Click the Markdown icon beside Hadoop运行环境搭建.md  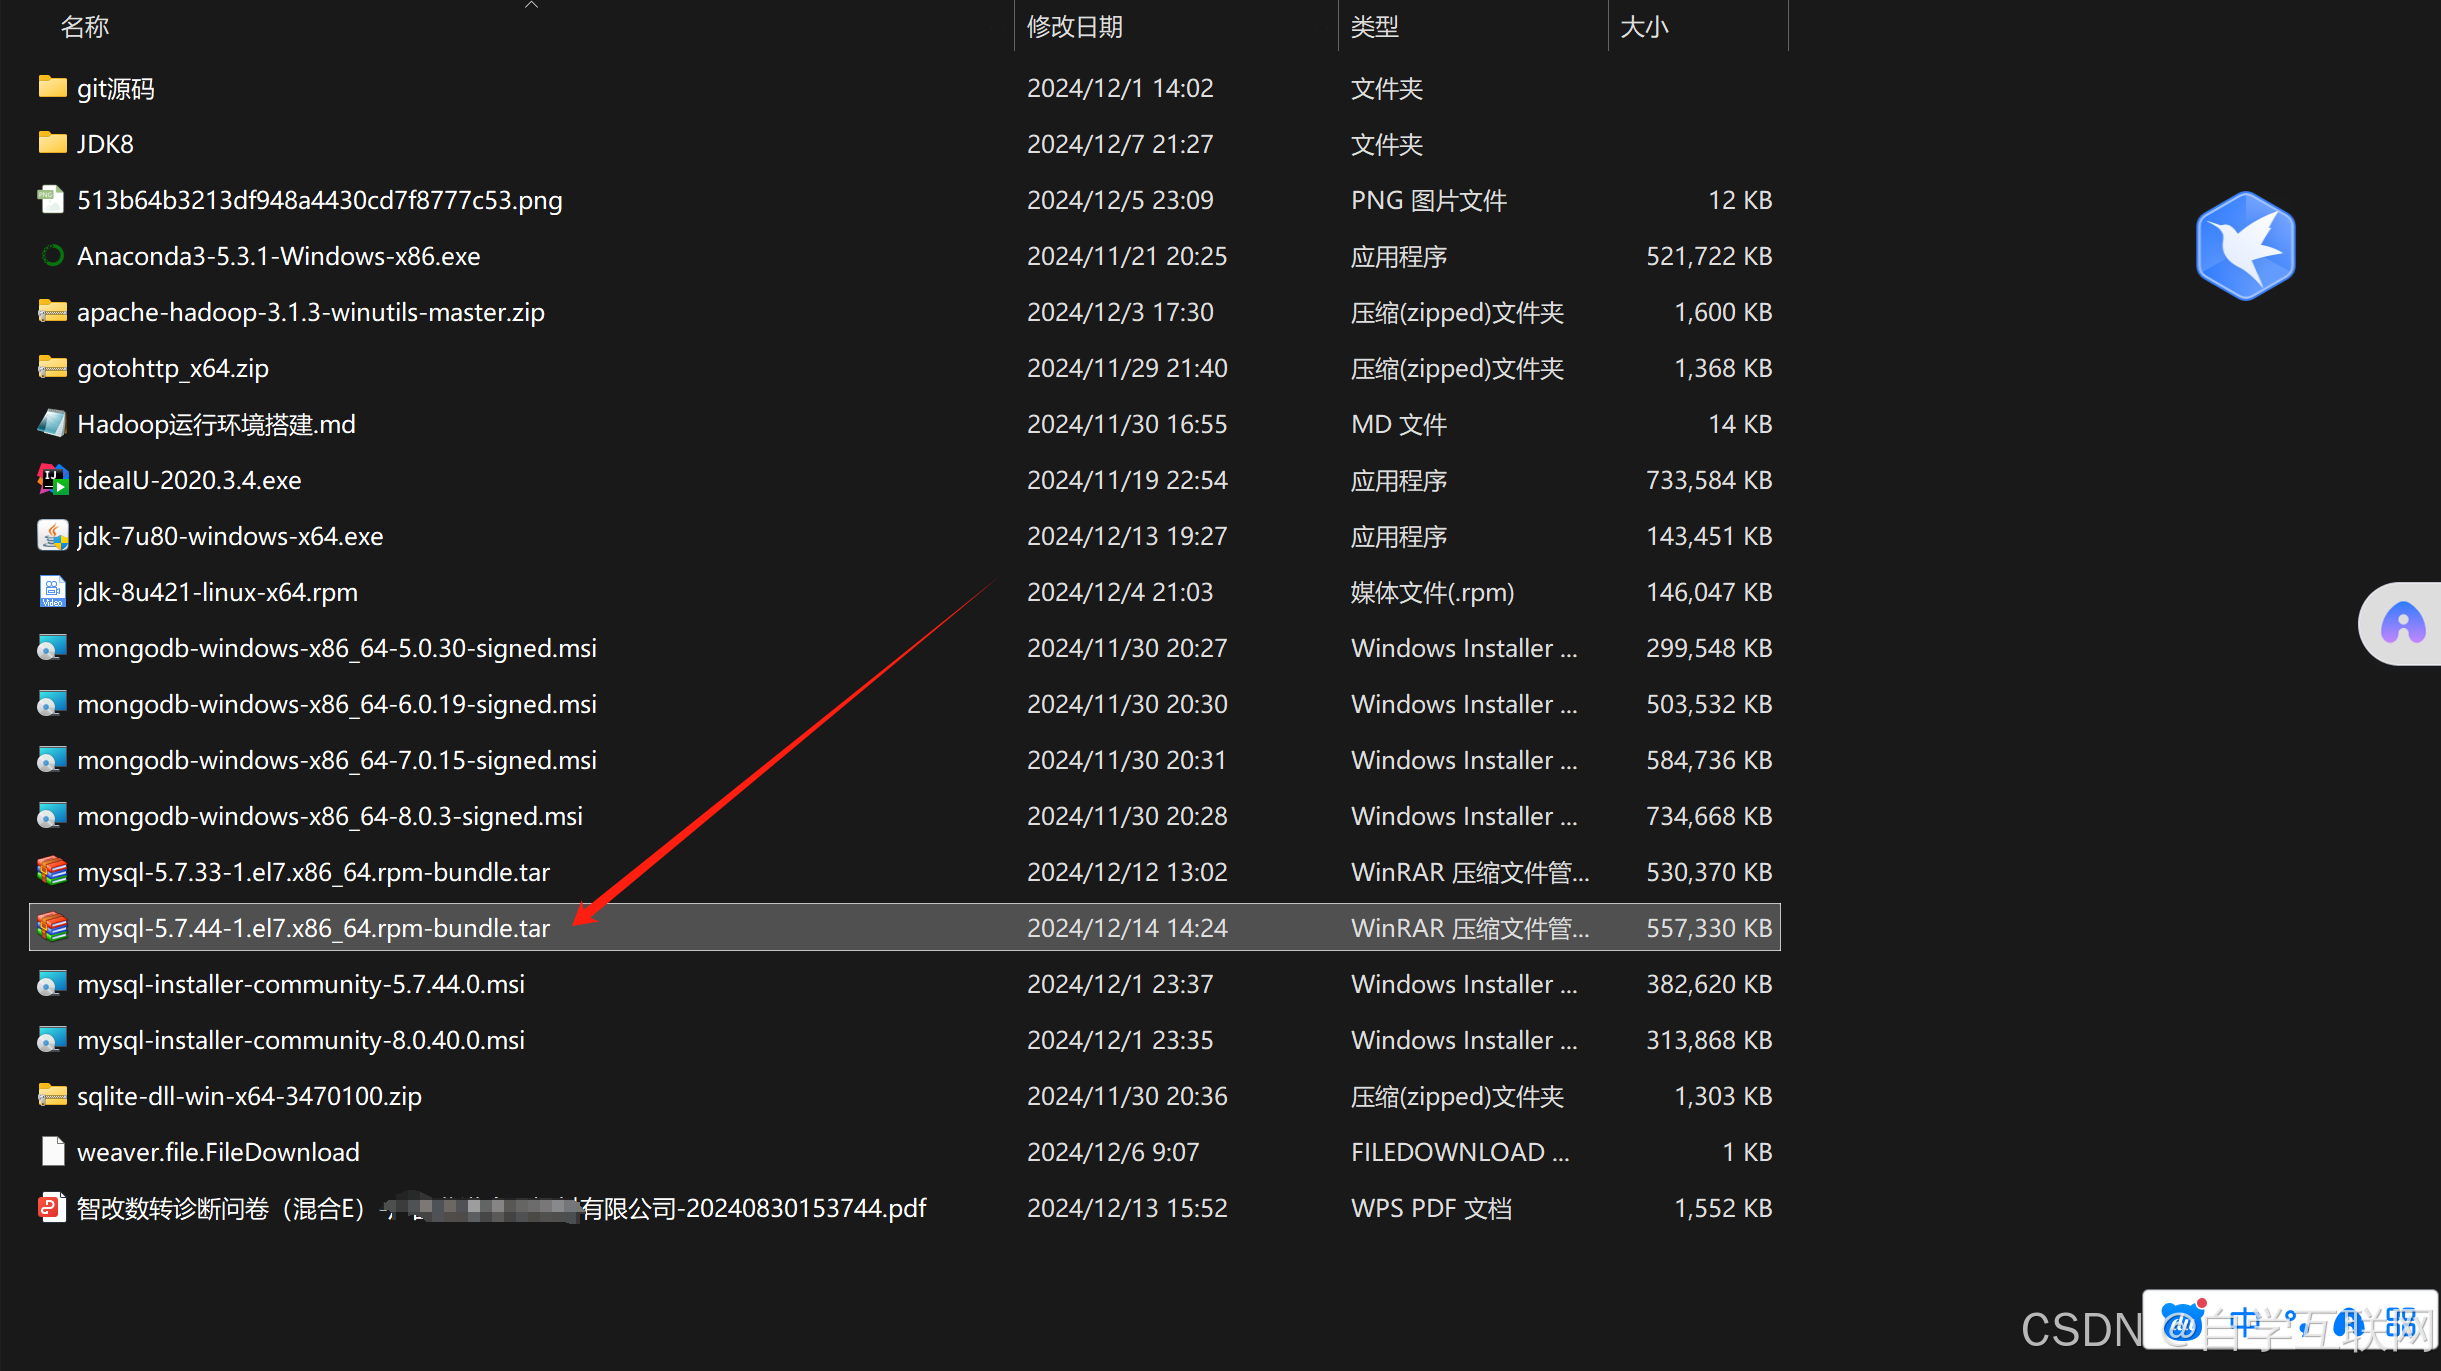[x=51, y=423]
